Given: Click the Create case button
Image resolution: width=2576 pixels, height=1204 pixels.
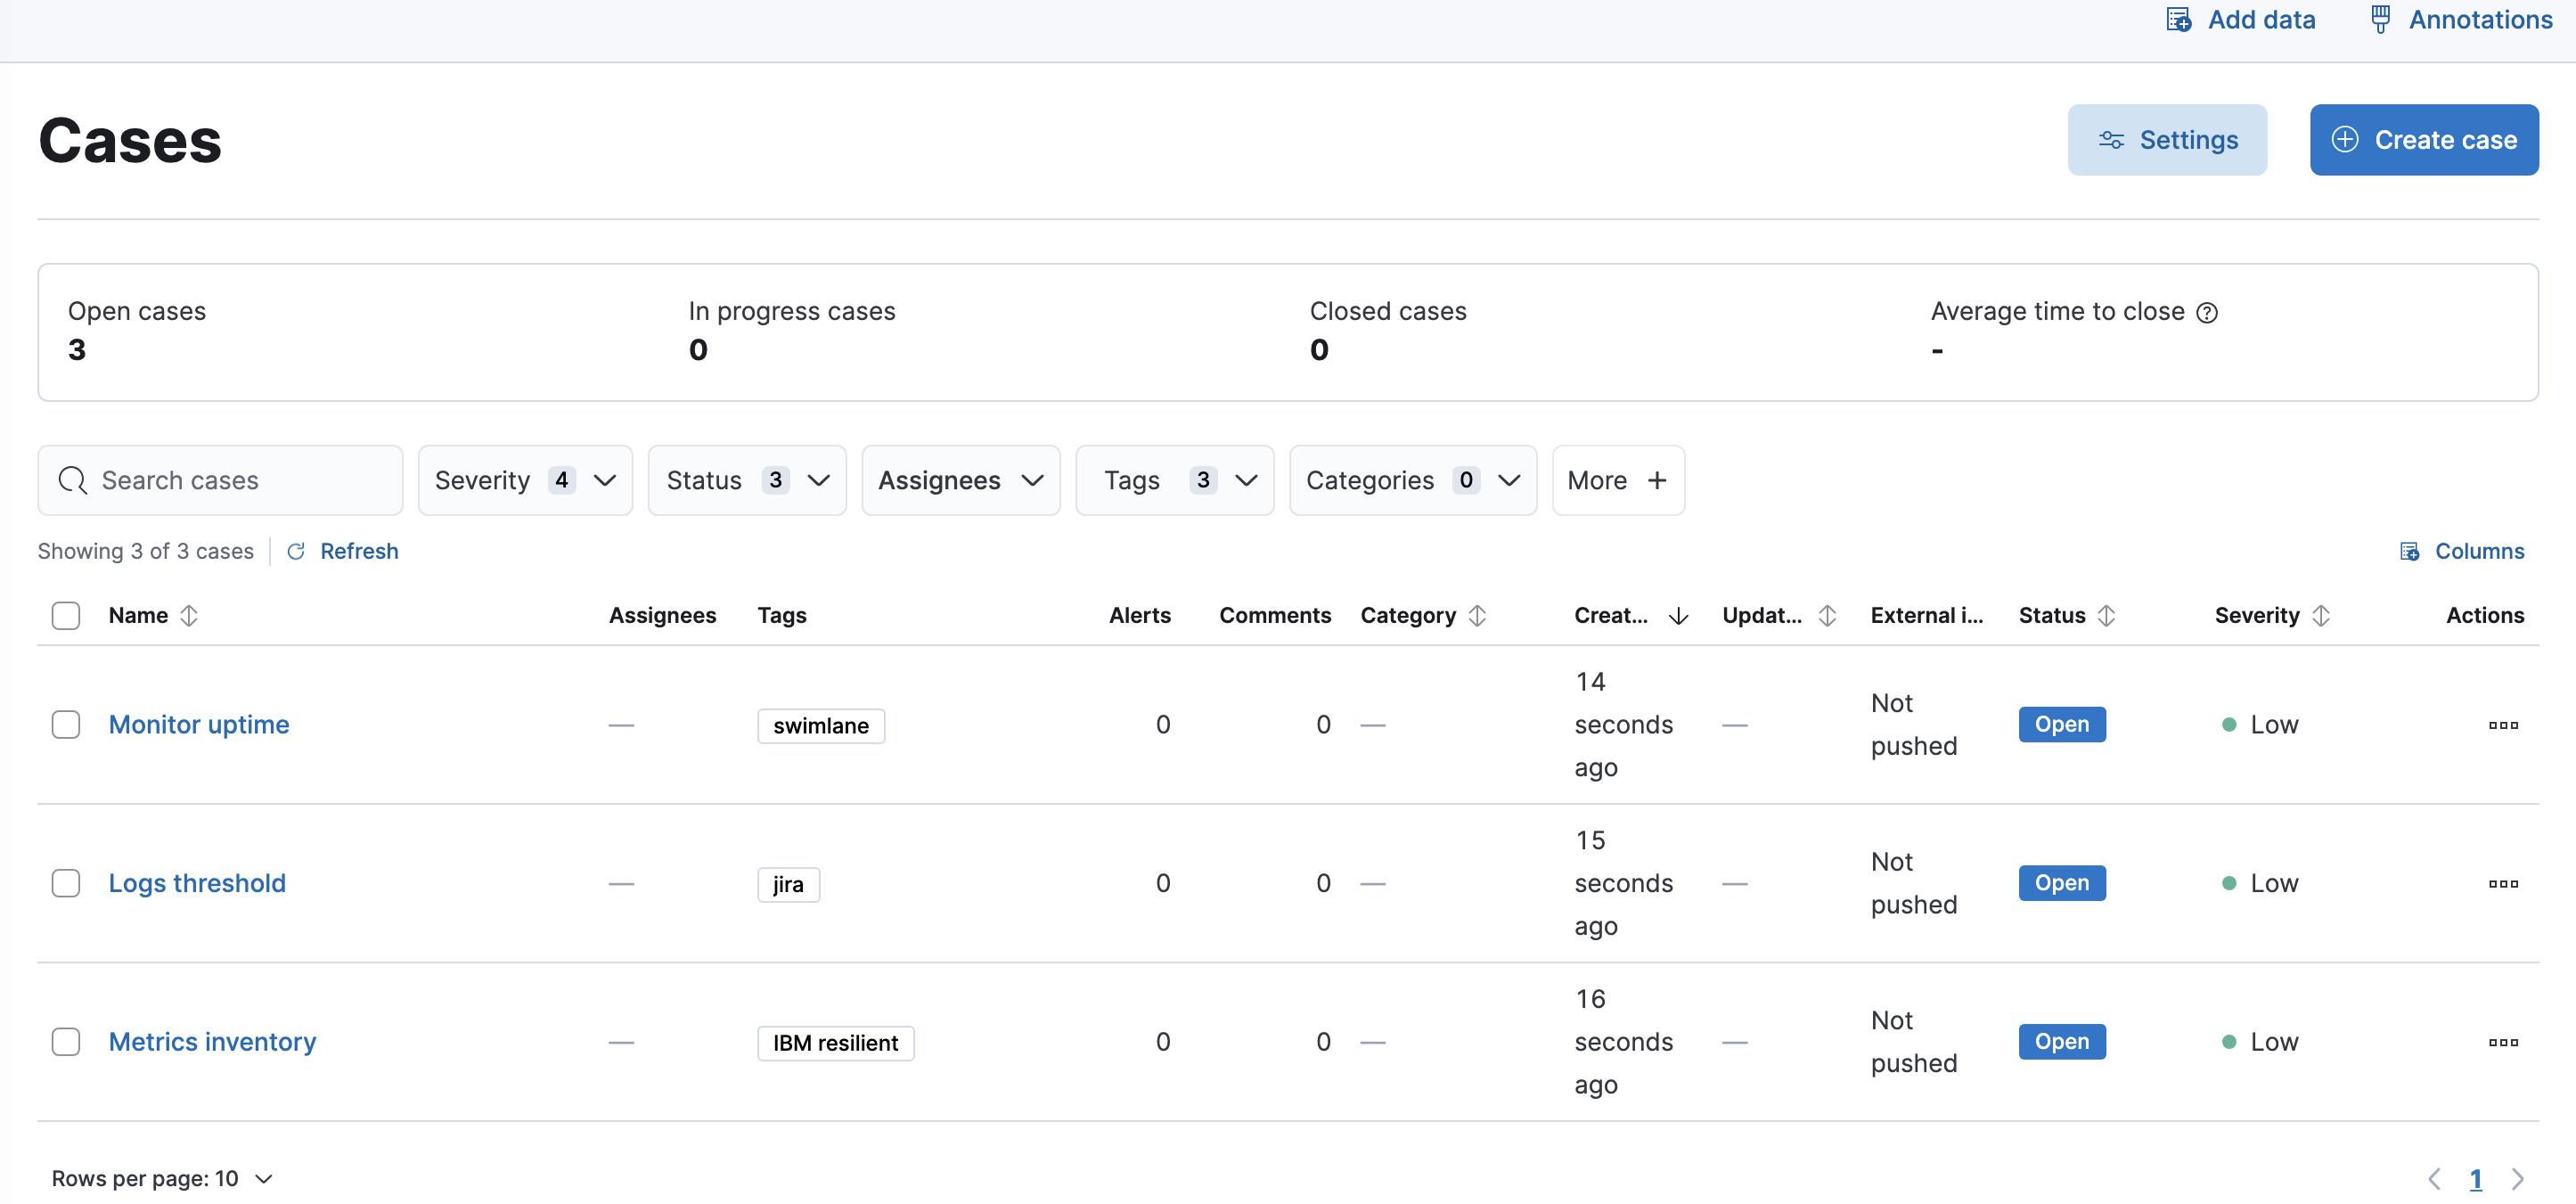Looking at the screenshot, I should pyautogui.click(x=2424, y=139).
